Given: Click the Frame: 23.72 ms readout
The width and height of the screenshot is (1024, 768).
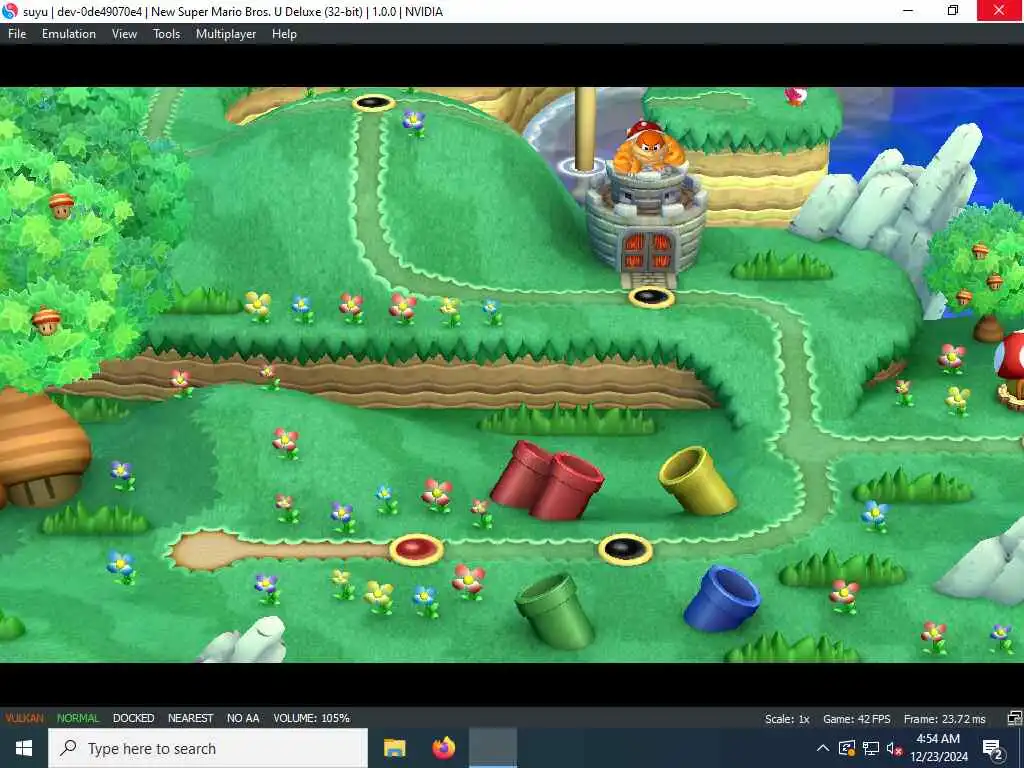Looking at the screenshot, I should 944,718.
